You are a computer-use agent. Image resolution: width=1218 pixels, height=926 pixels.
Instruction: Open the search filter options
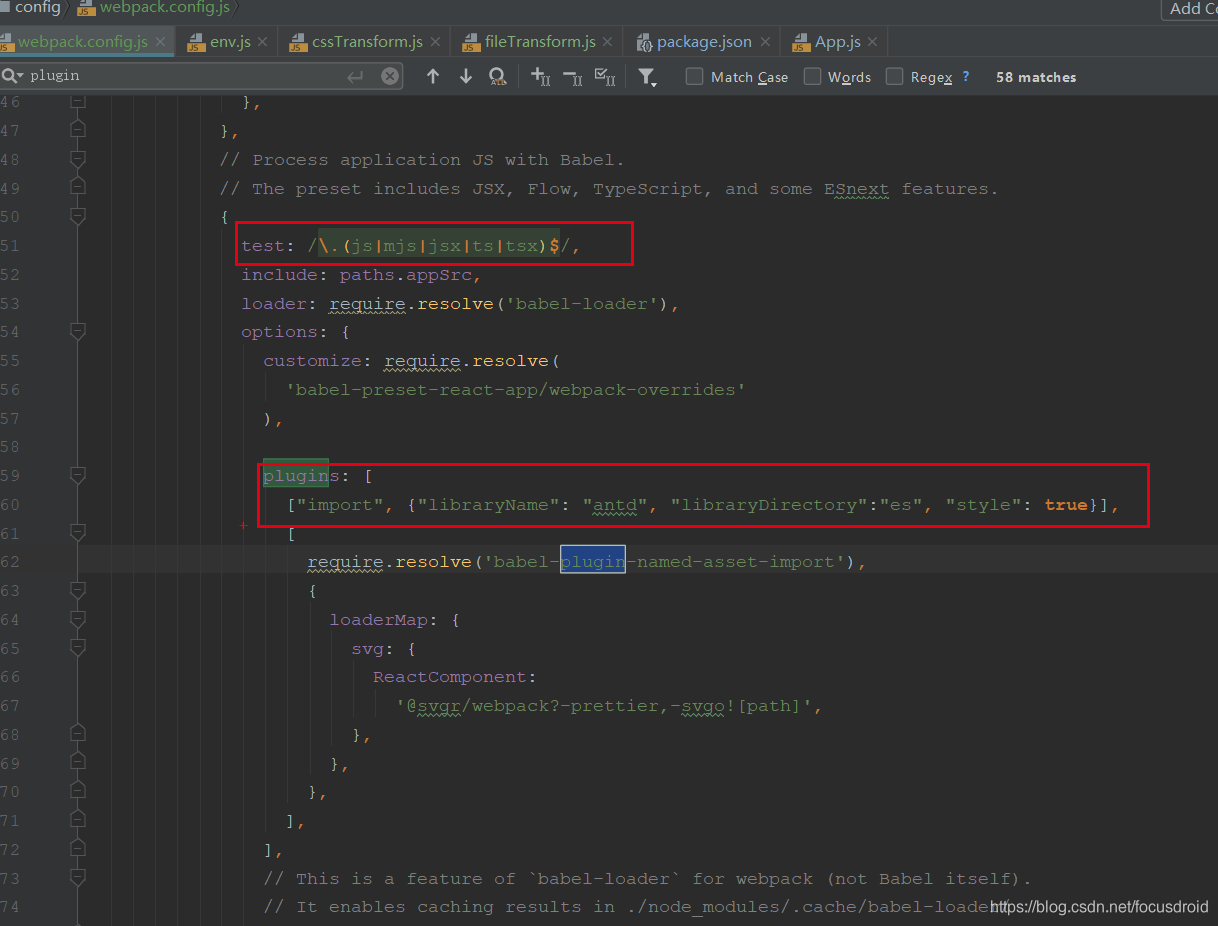647,77
